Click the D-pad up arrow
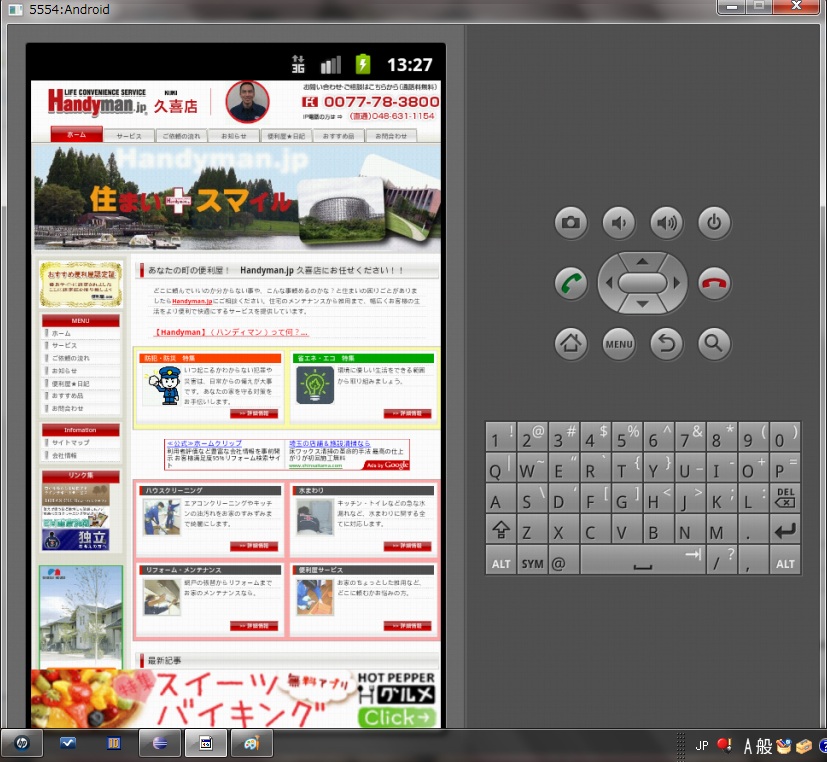 pyautogui.click(x=642, y=262)
